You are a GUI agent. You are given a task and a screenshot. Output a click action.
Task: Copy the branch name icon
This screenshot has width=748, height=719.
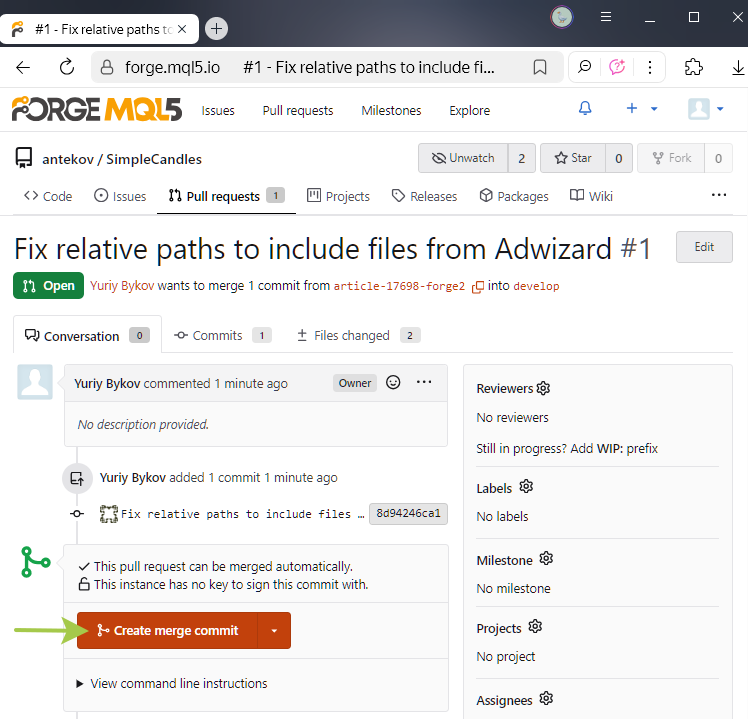pyautogui.click(x=478, y=286)
